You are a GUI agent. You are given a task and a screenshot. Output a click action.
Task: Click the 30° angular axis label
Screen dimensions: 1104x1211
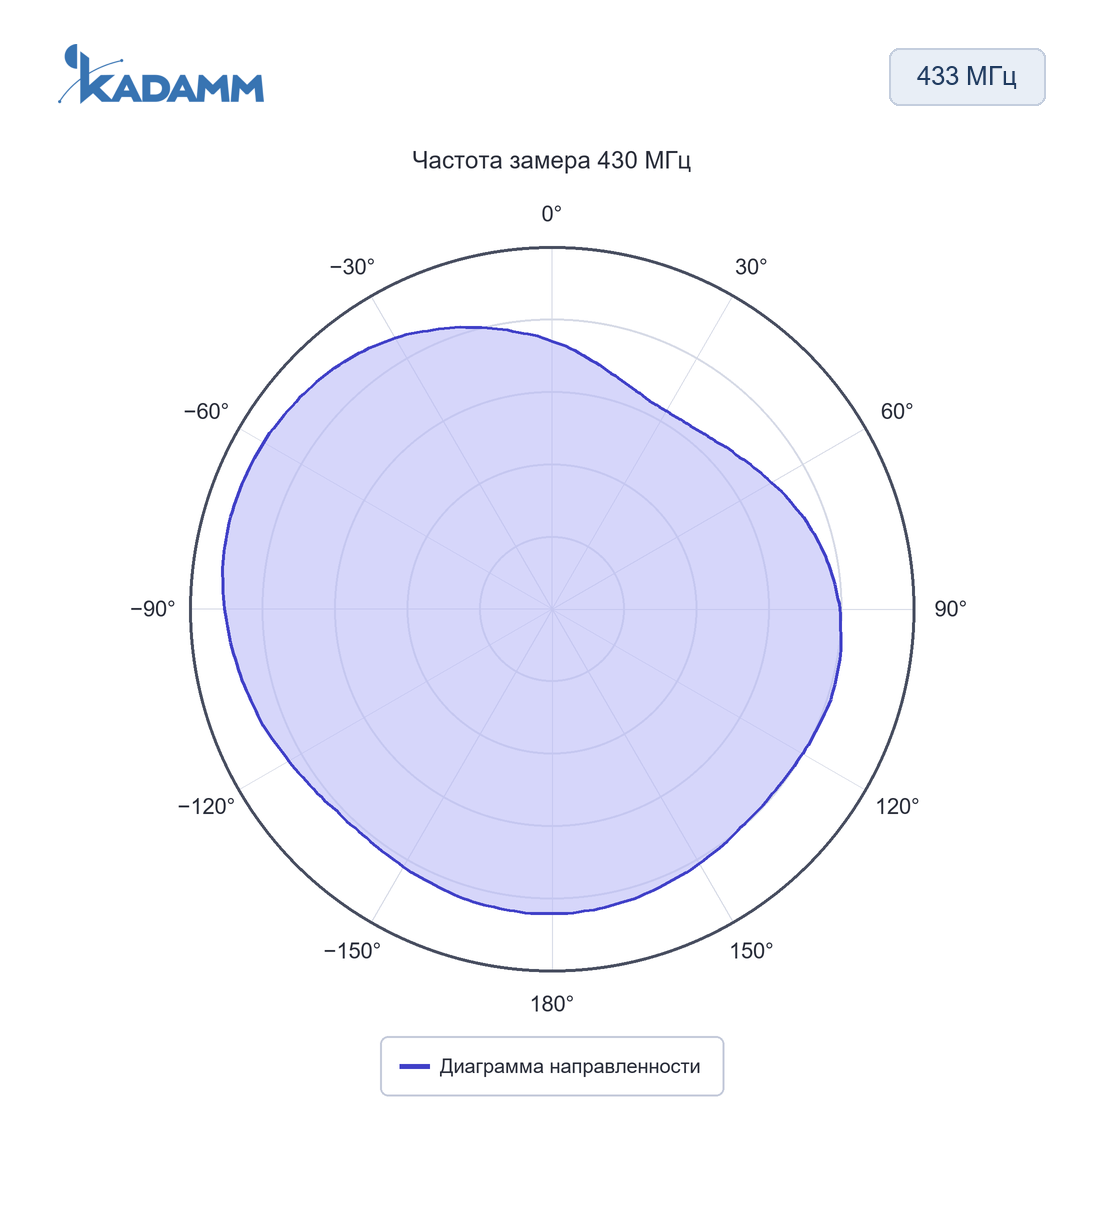coord(752,267)
